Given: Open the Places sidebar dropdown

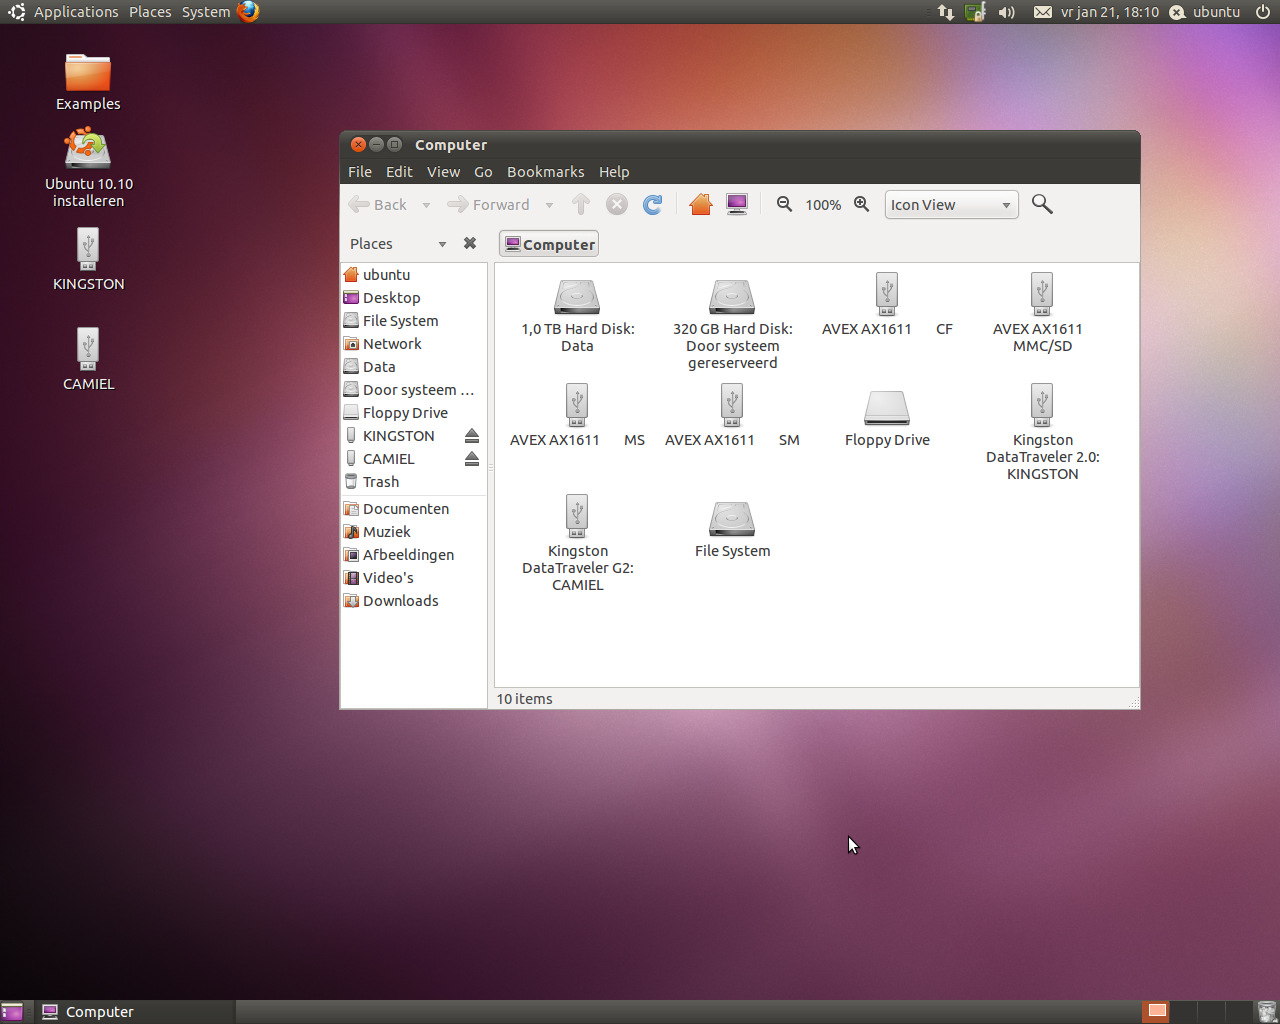Looking at the screenshot, I should (x=441, y=243).
